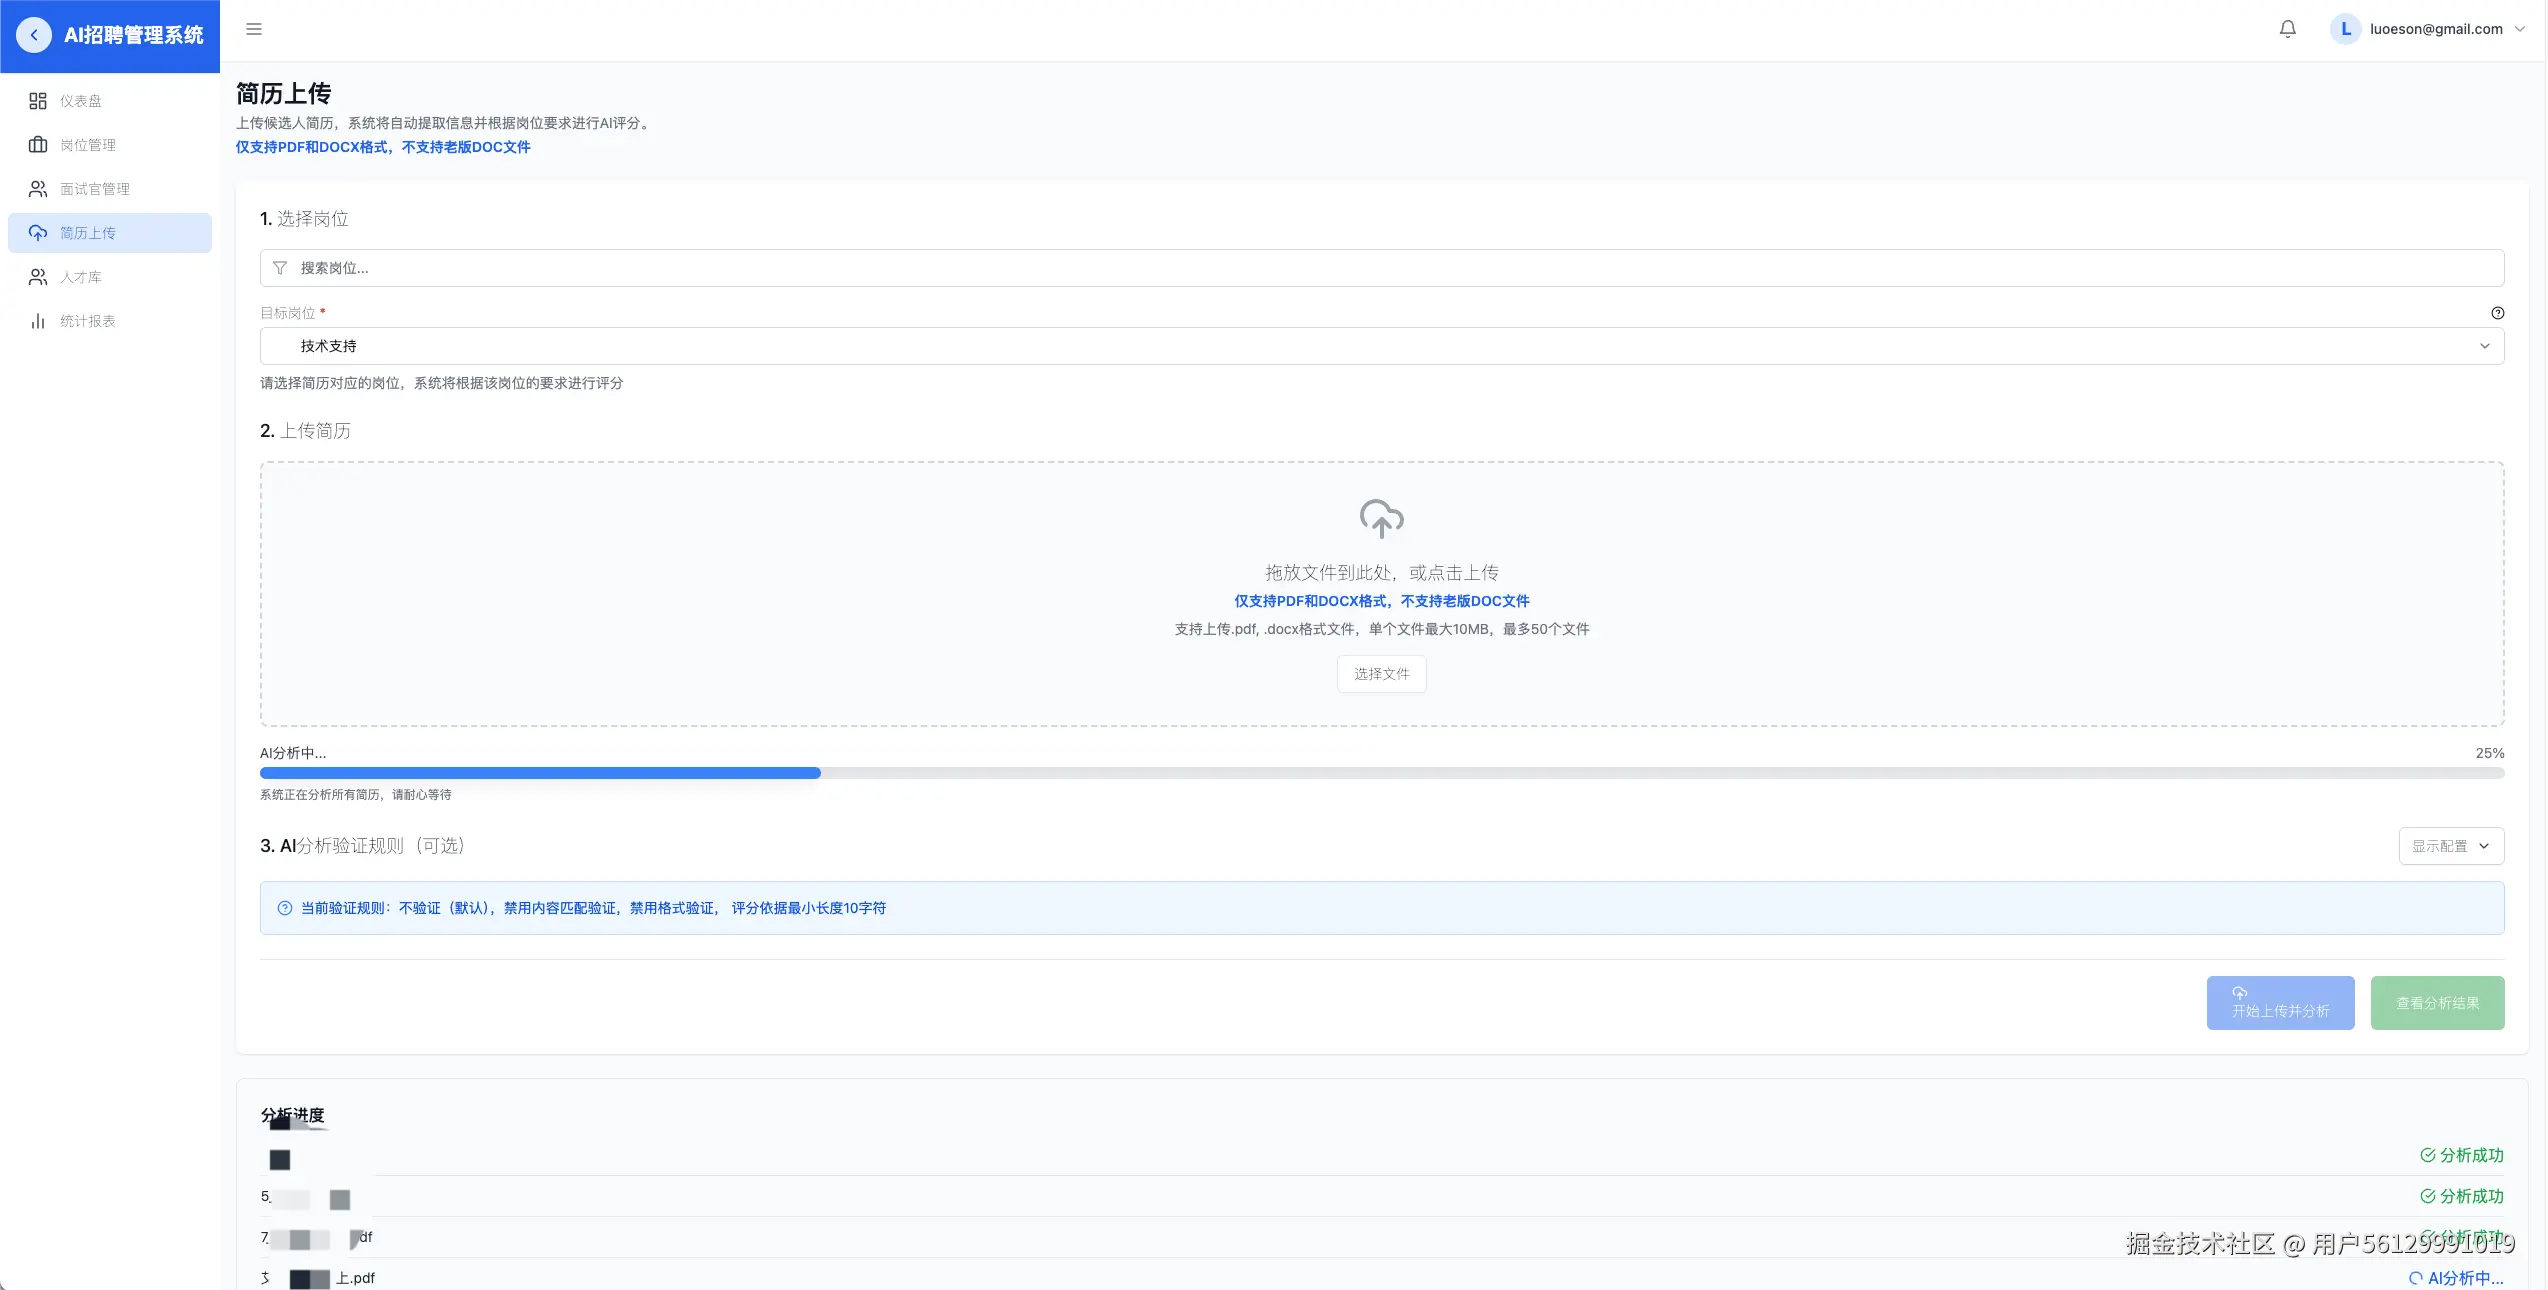The height and width of the screenshot is (1290, 2548).
Task: Click the AI分析中 progress bar
Action: pyautogui.click(x=1381, y=773)
